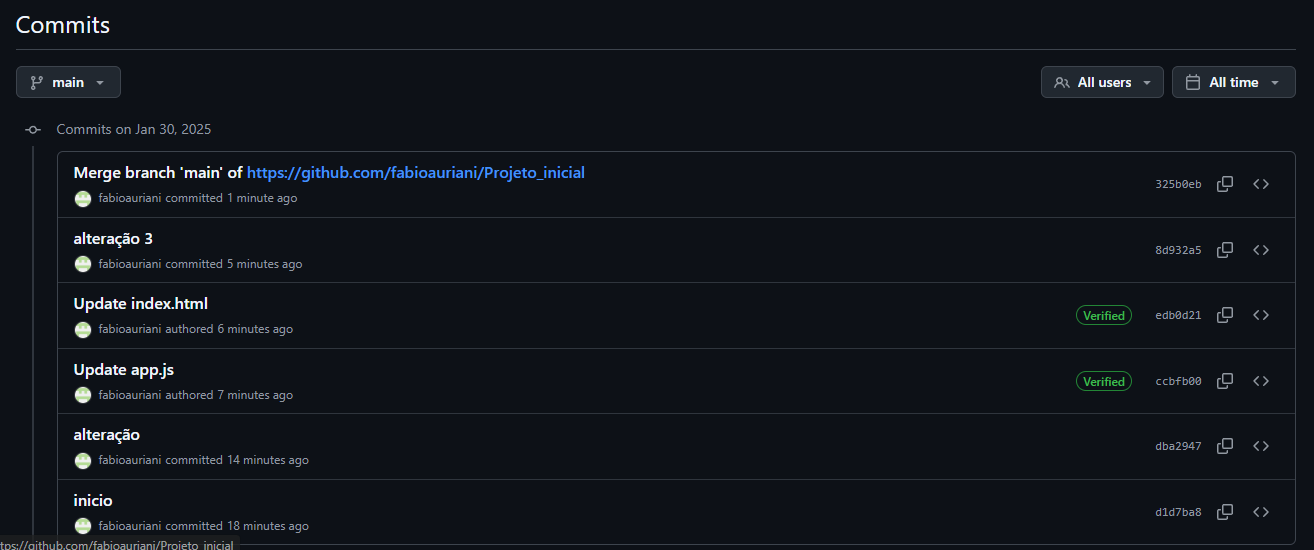Expand the All users filter
This screenshot has height=550, width=1314.
coord(1103,82)
